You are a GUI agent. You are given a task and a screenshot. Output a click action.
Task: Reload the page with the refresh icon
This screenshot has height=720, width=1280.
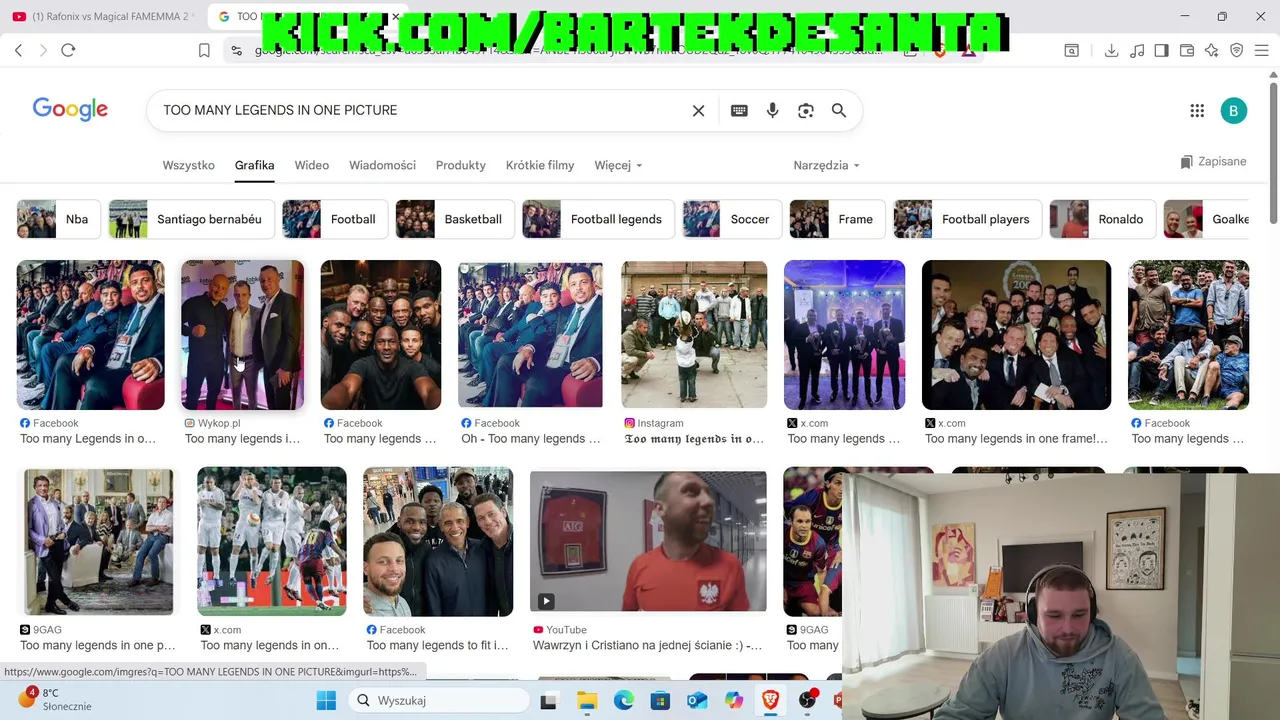pos(68,50)
